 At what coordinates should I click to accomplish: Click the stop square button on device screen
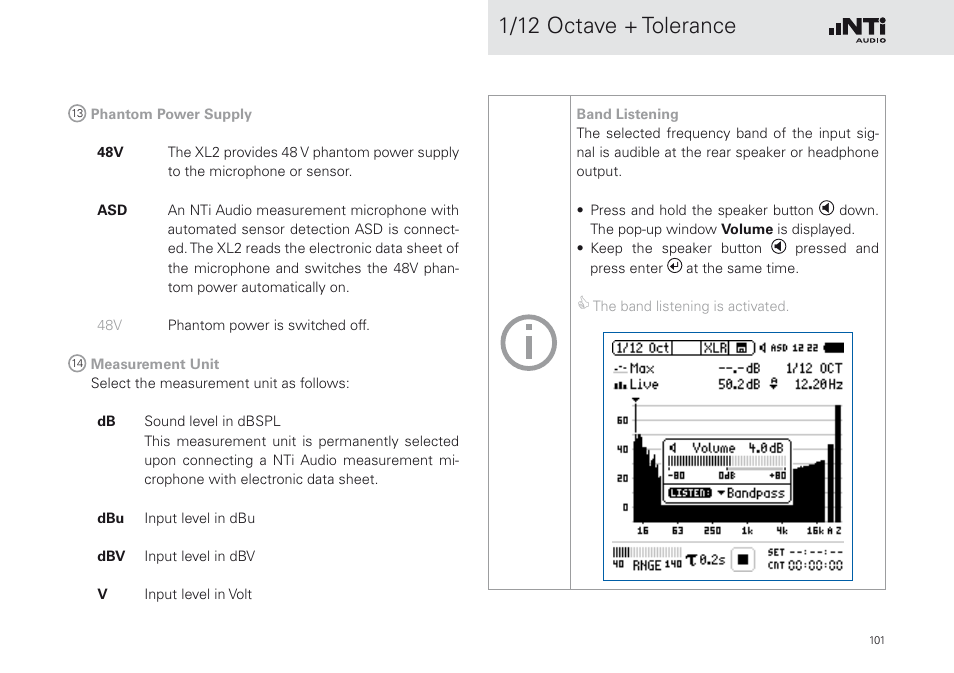(x=743, y=560)
